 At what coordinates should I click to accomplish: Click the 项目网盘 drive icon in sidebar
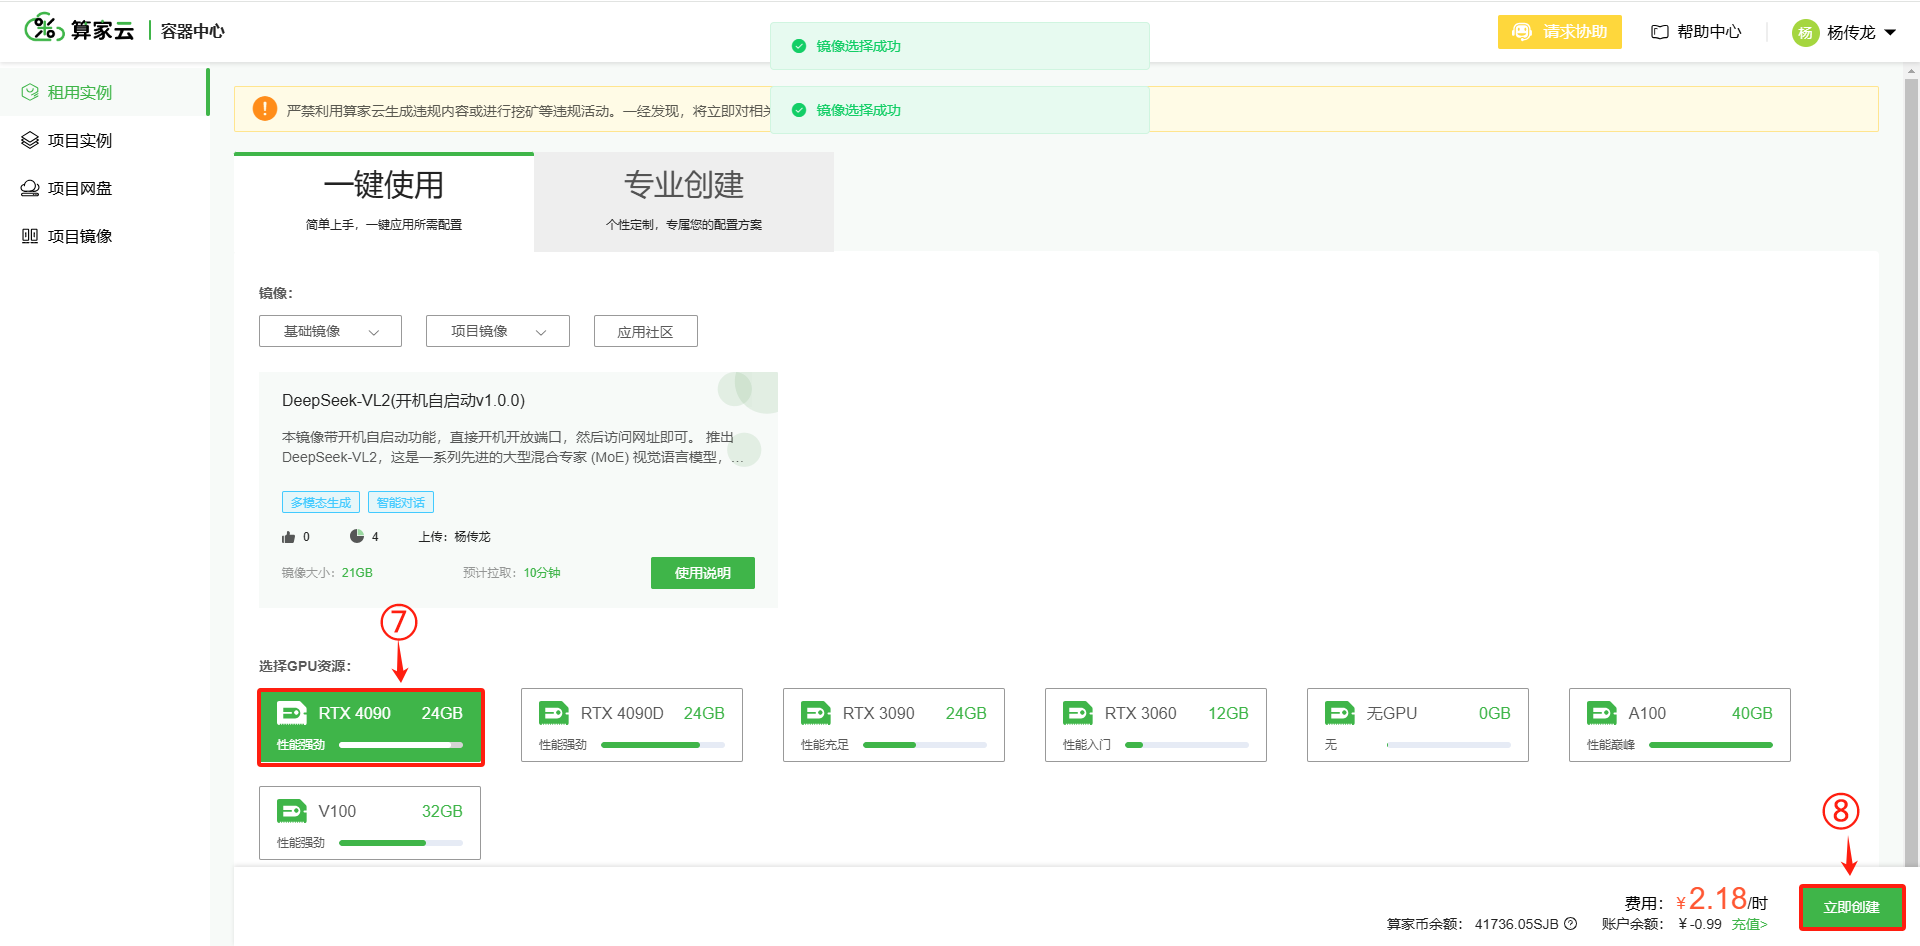30,188
